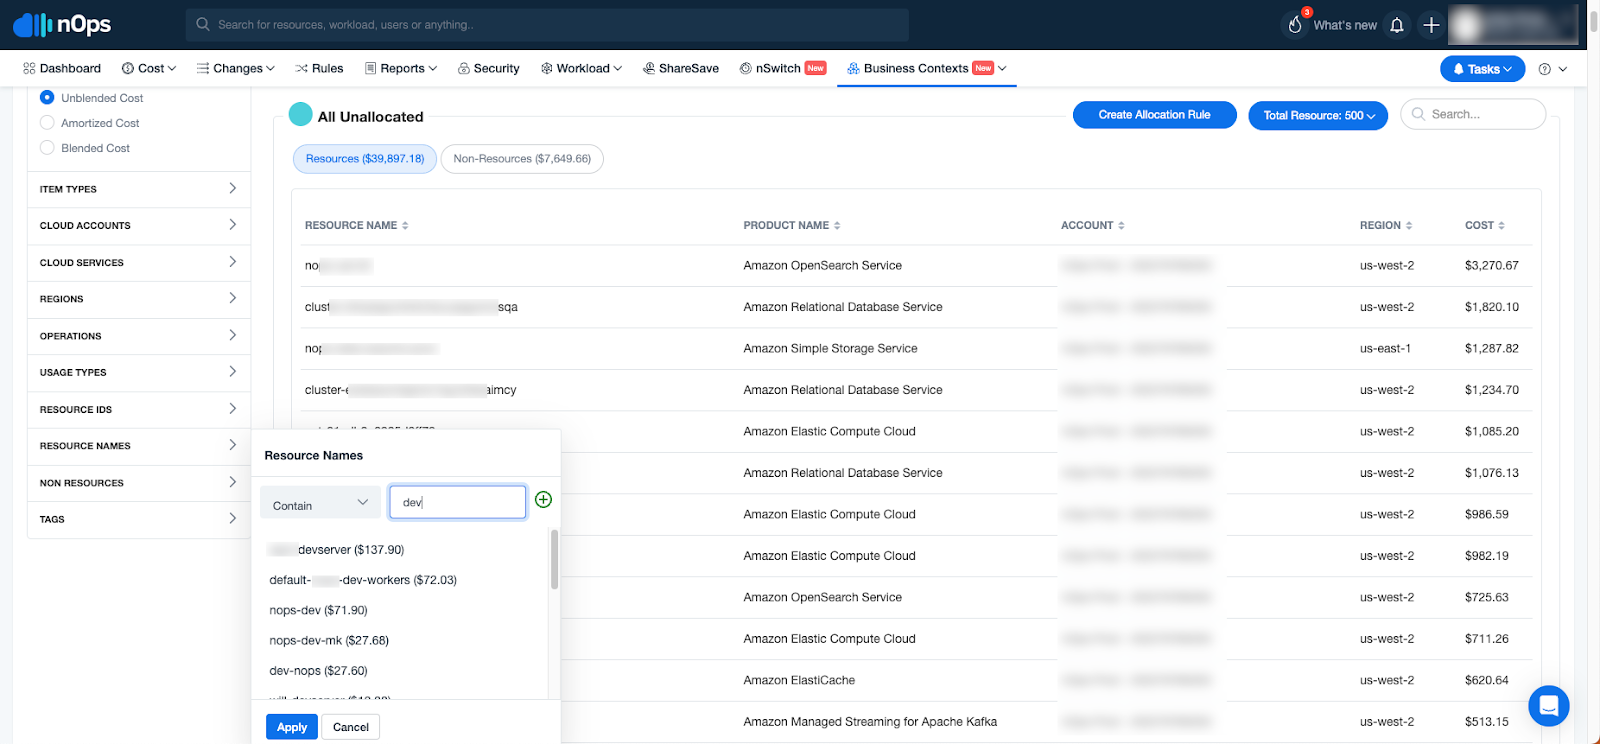This screenshot has height=744, width=1600.
Task: Expand the Resource IDs filter
Action: [139, 410]
